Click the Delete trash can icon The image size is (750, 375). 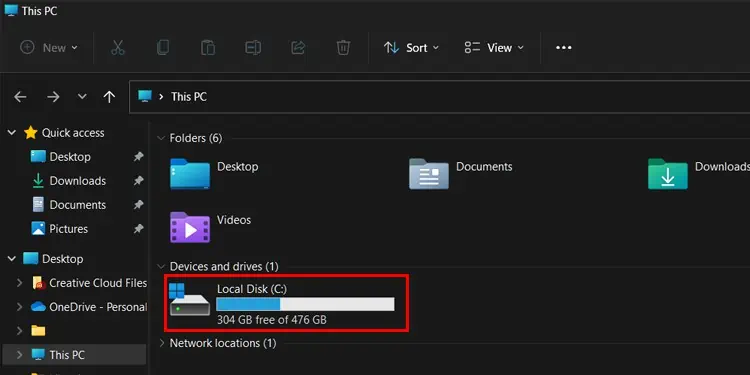pyautogui.click(x=343, y=48)
